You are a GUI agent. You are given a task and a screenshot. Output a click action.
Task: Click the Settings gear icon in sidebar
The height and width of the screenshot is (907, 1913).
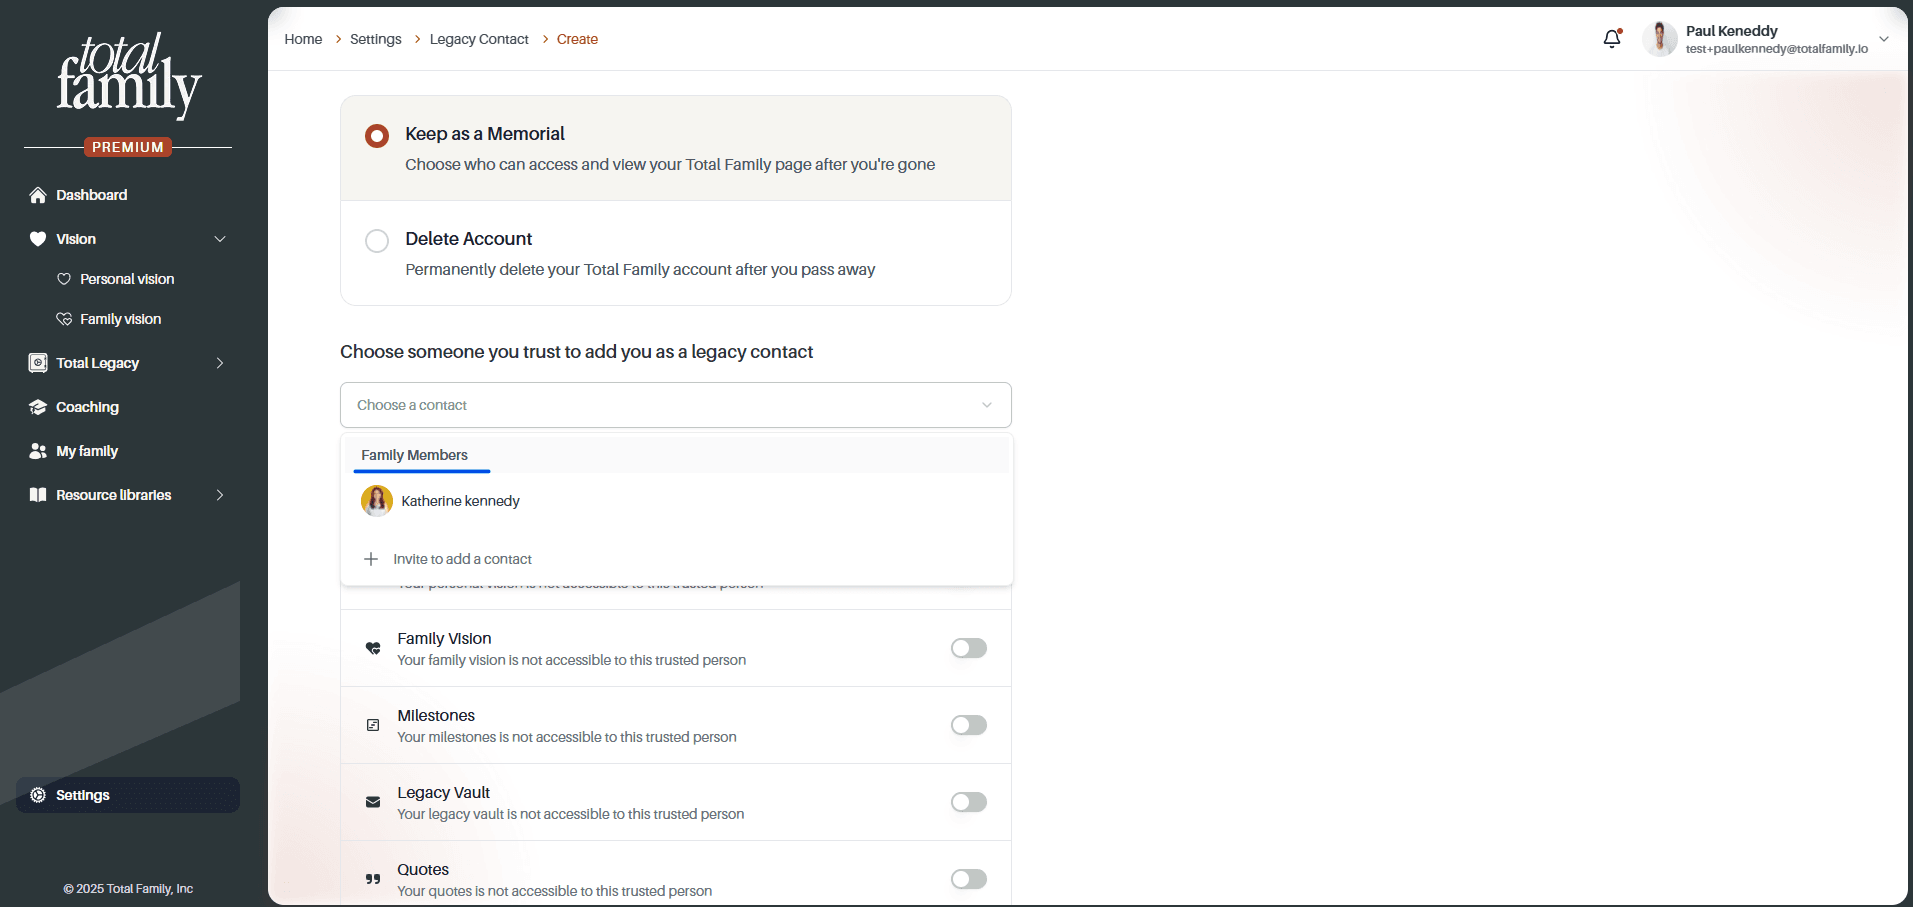click(38, 795)
